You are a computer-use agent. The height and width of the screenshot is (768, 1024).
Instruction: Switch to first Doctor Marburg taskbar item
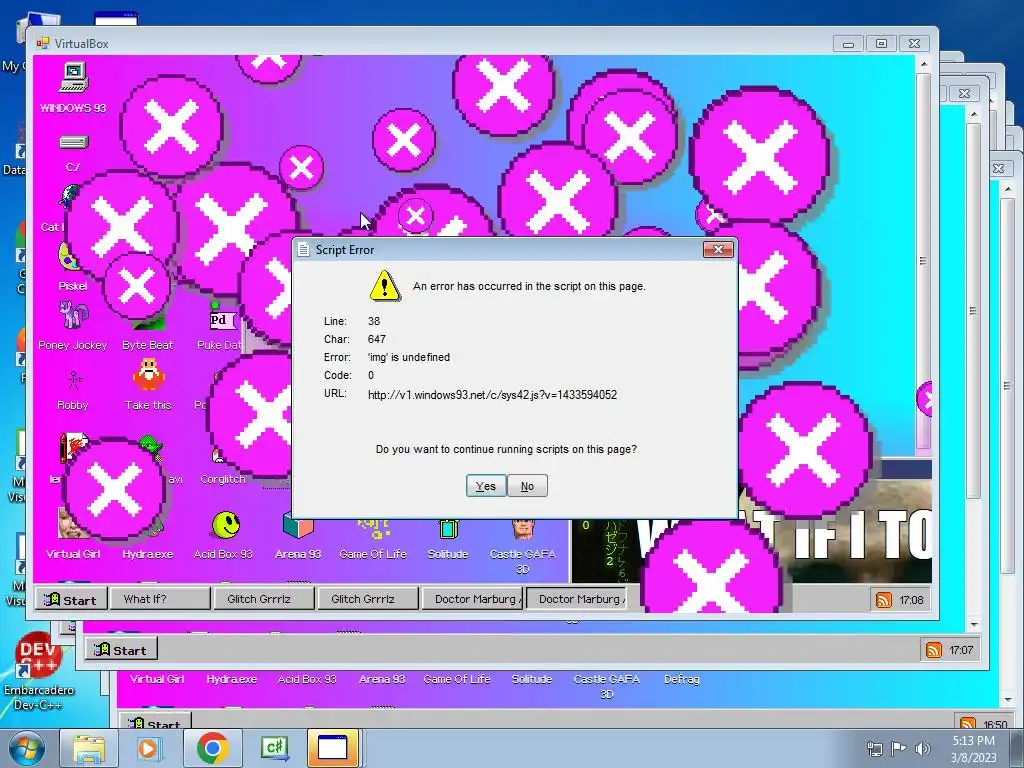[472, 599]
